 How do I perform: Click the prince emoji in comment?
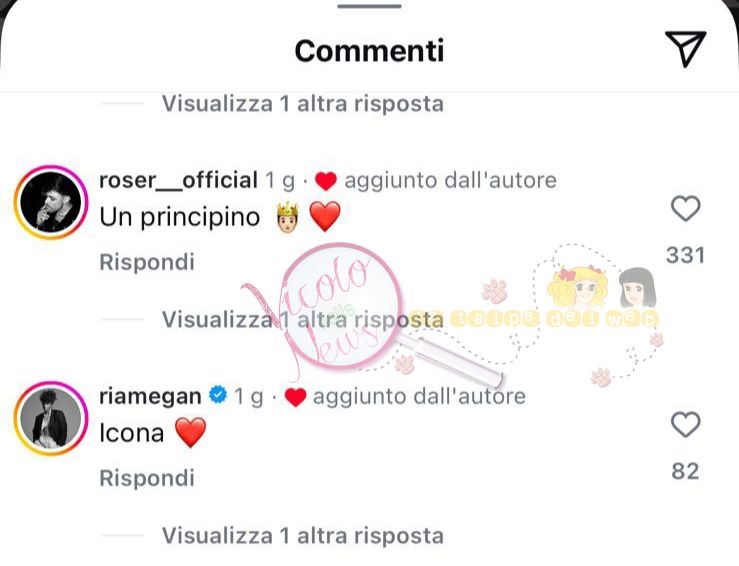(x=287, y=217)
